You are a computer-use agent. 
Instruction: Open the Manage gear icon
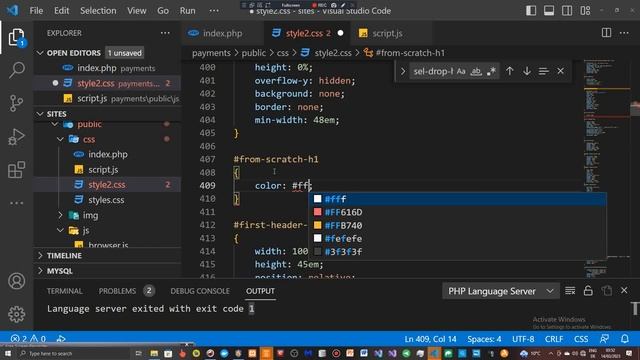[16, 314]
